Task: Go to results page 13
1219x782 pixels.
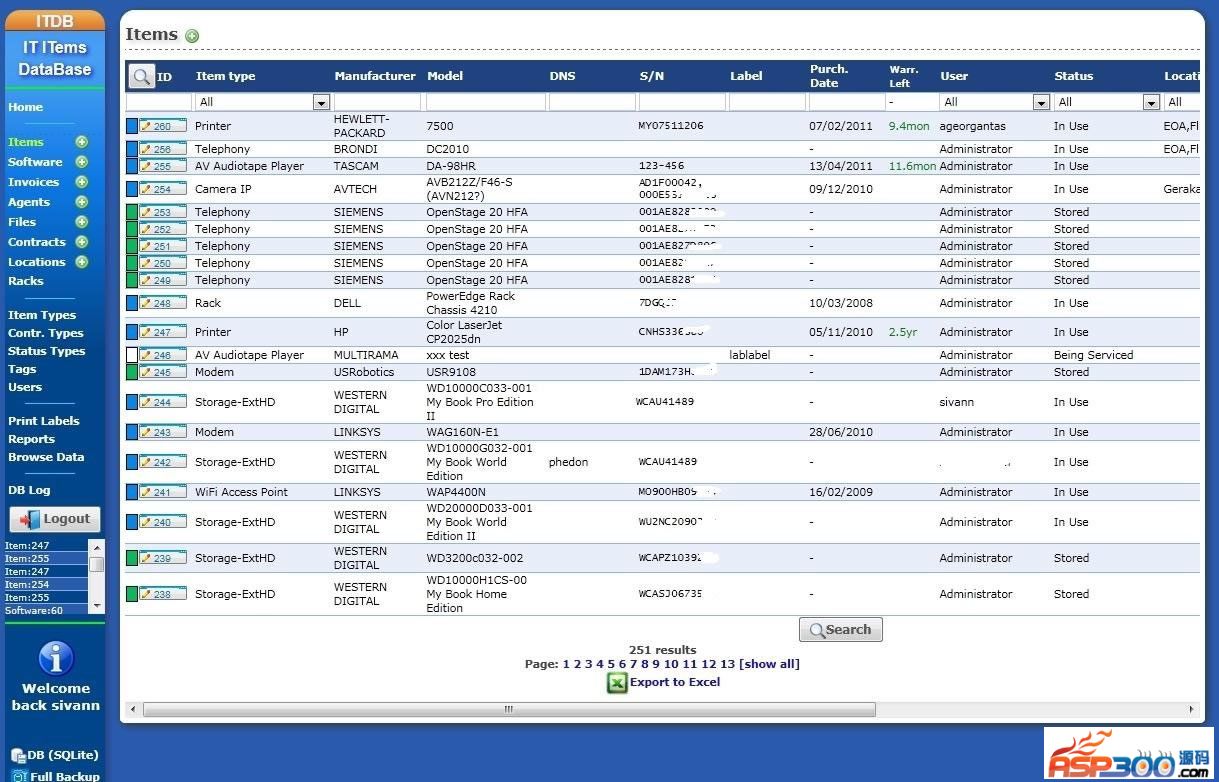Action: 727,664
